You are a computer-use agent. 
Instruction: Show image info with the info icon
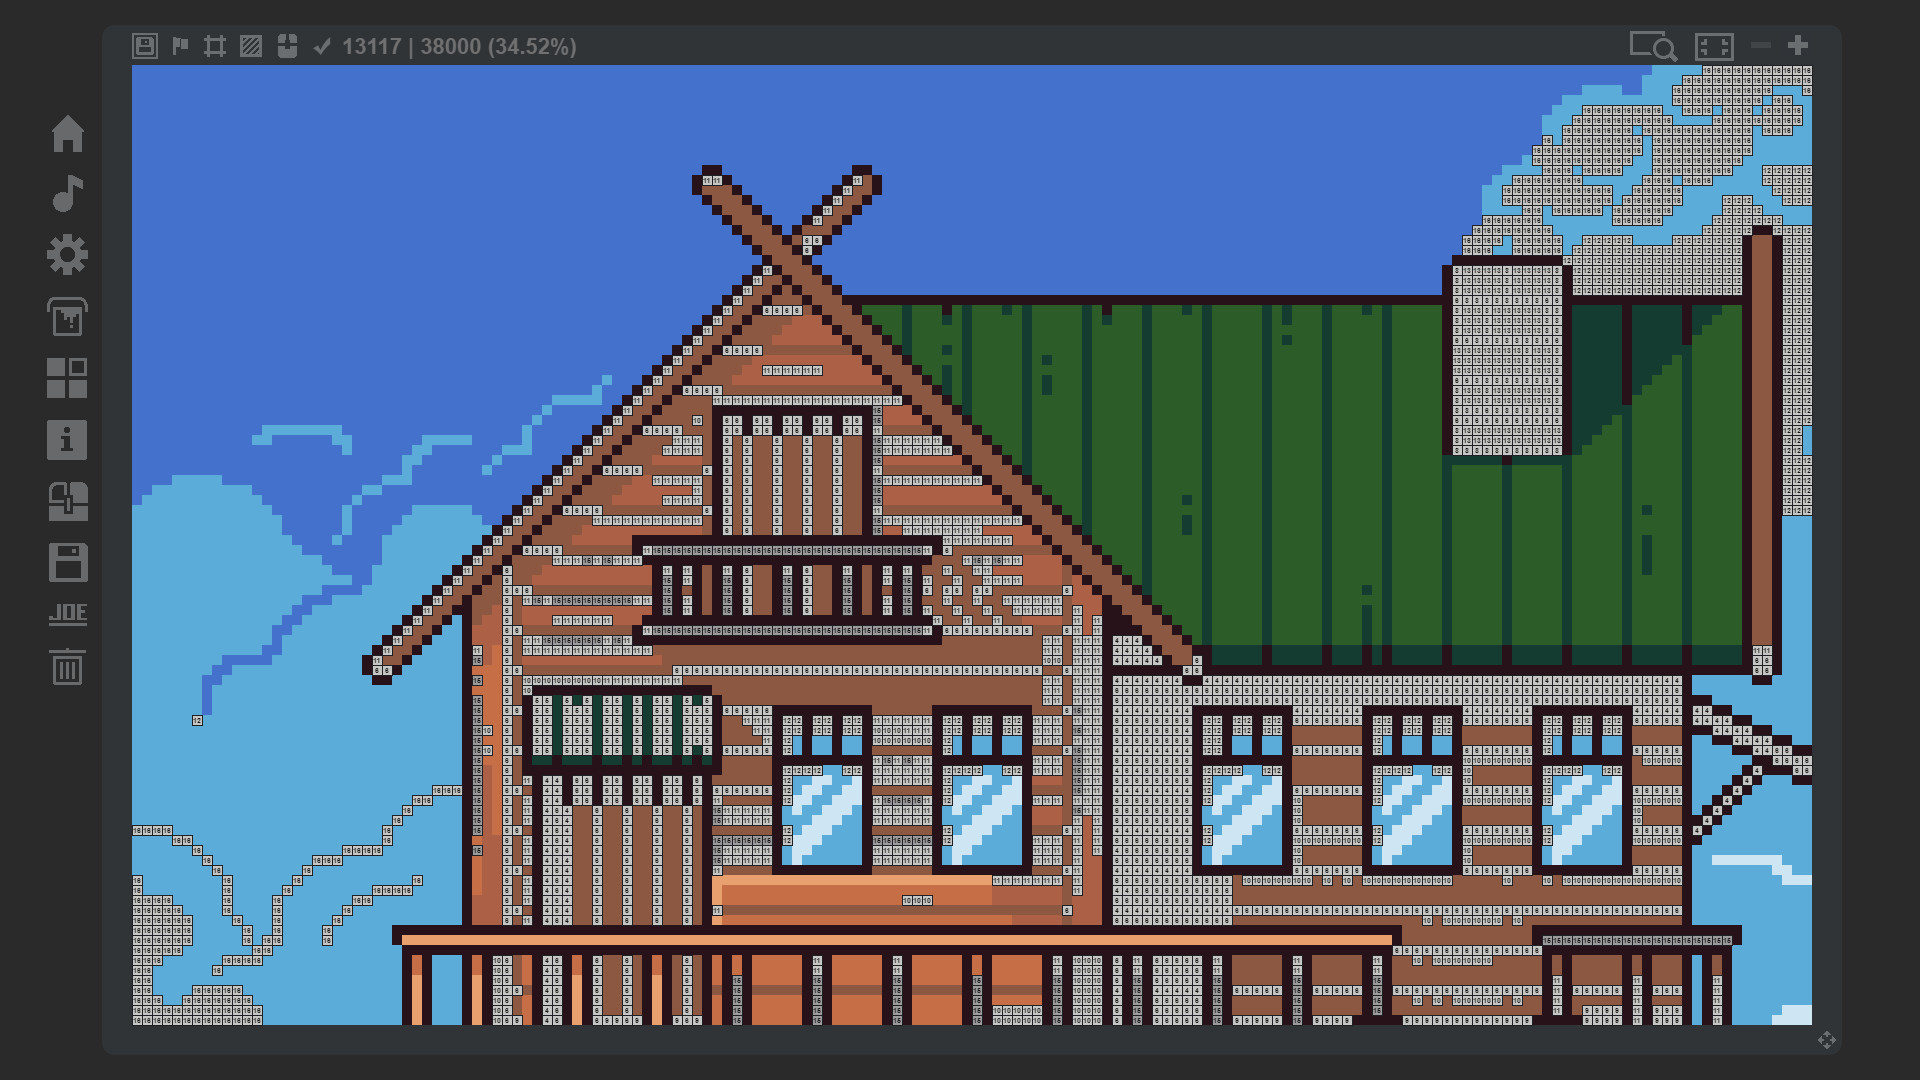[67, 440]
